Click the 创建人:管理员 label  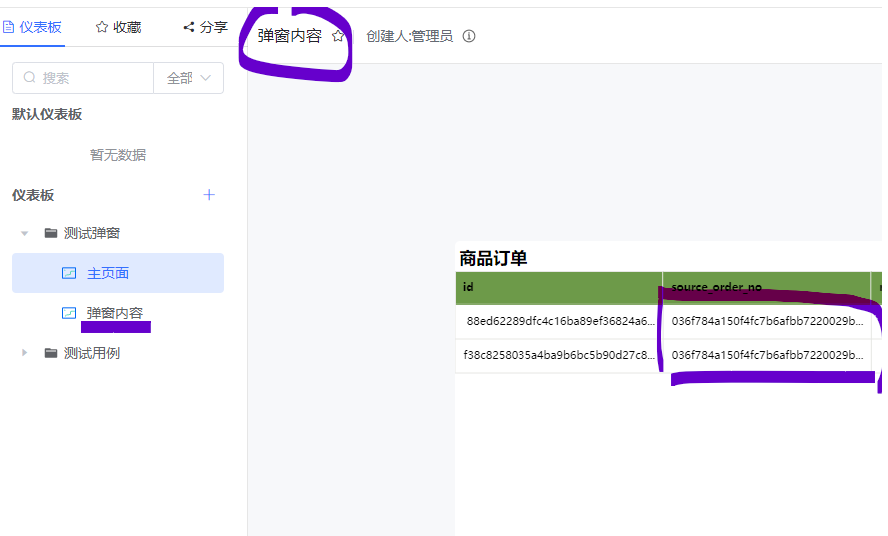pyautogui.click(x=409, y=36)
